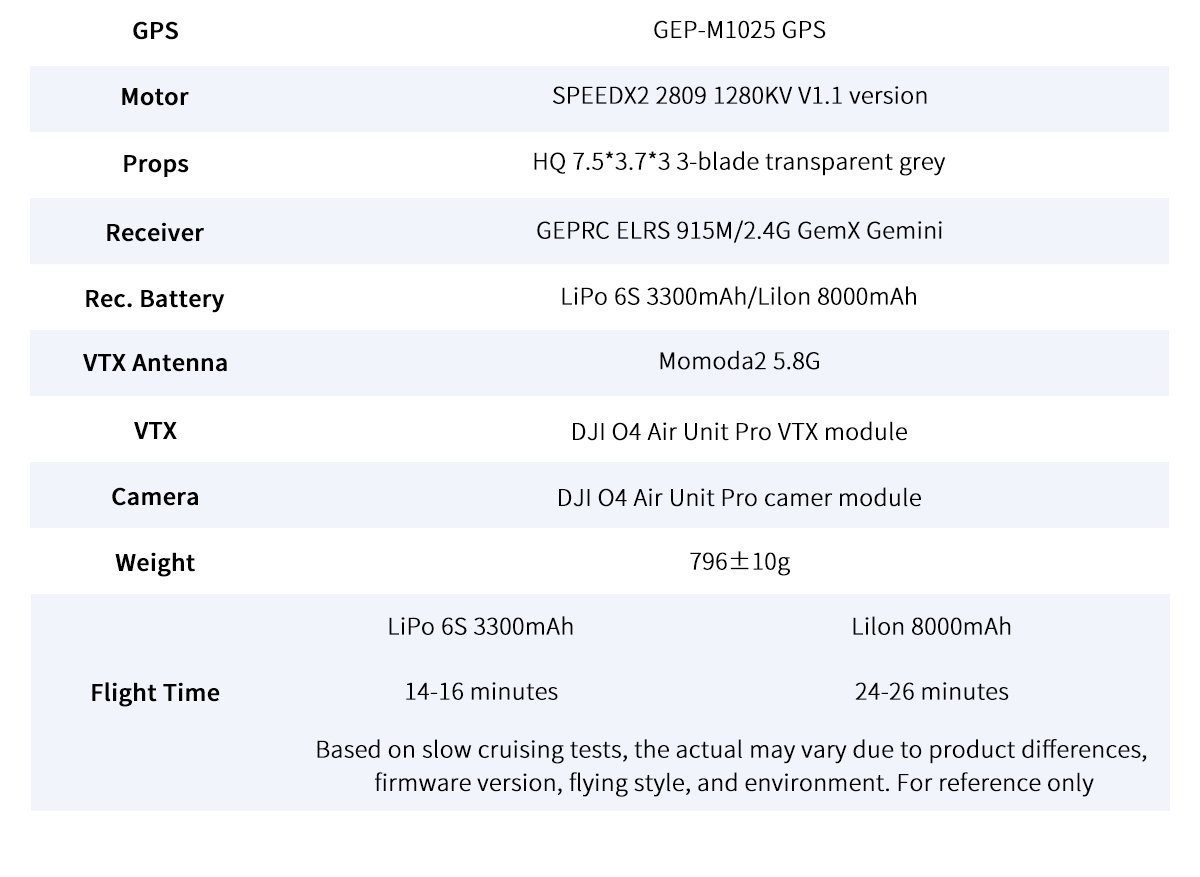This screenshot has width=1200, height=877.
Task: Click the slow cruising tests disclaimer text
Action: [x=733, y=766]
